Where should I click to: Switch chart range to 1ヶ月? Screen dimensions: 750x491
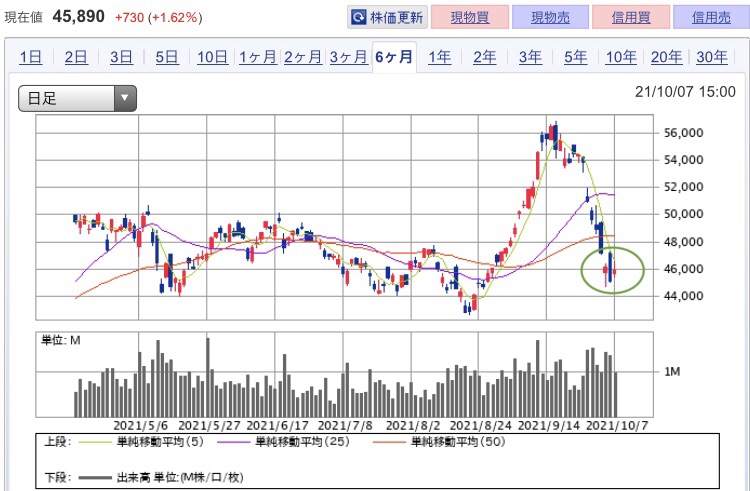tap(257, 57)
